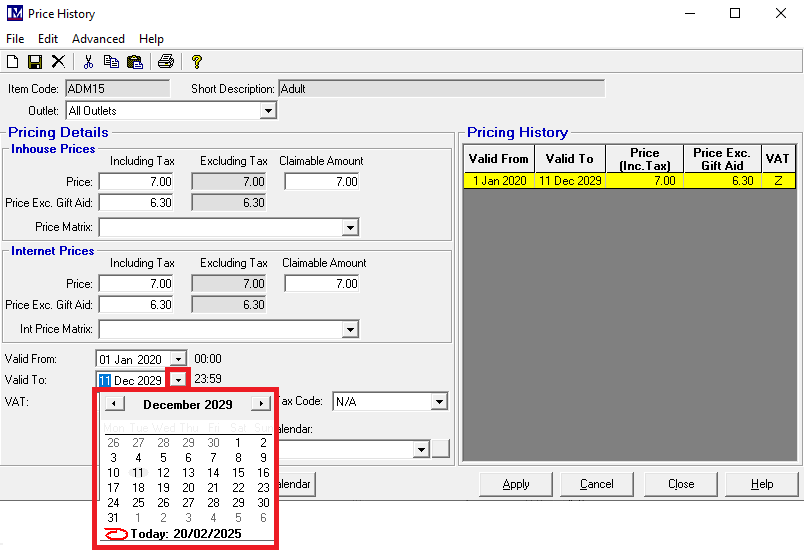
Task: Select day 15 in December calendar
Action: pos(238,473)
